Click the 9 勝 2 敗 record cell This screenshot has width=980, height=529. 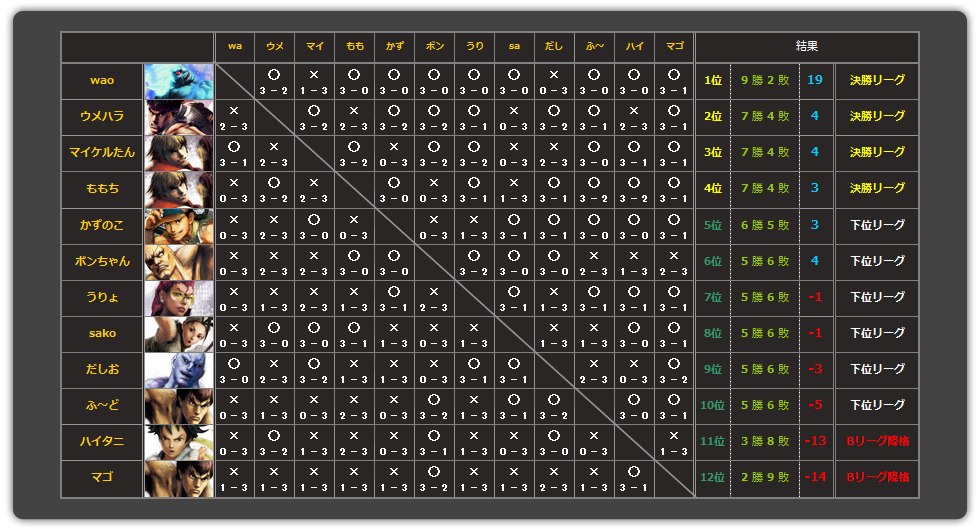pyautogui.click(x=765, y=81)
